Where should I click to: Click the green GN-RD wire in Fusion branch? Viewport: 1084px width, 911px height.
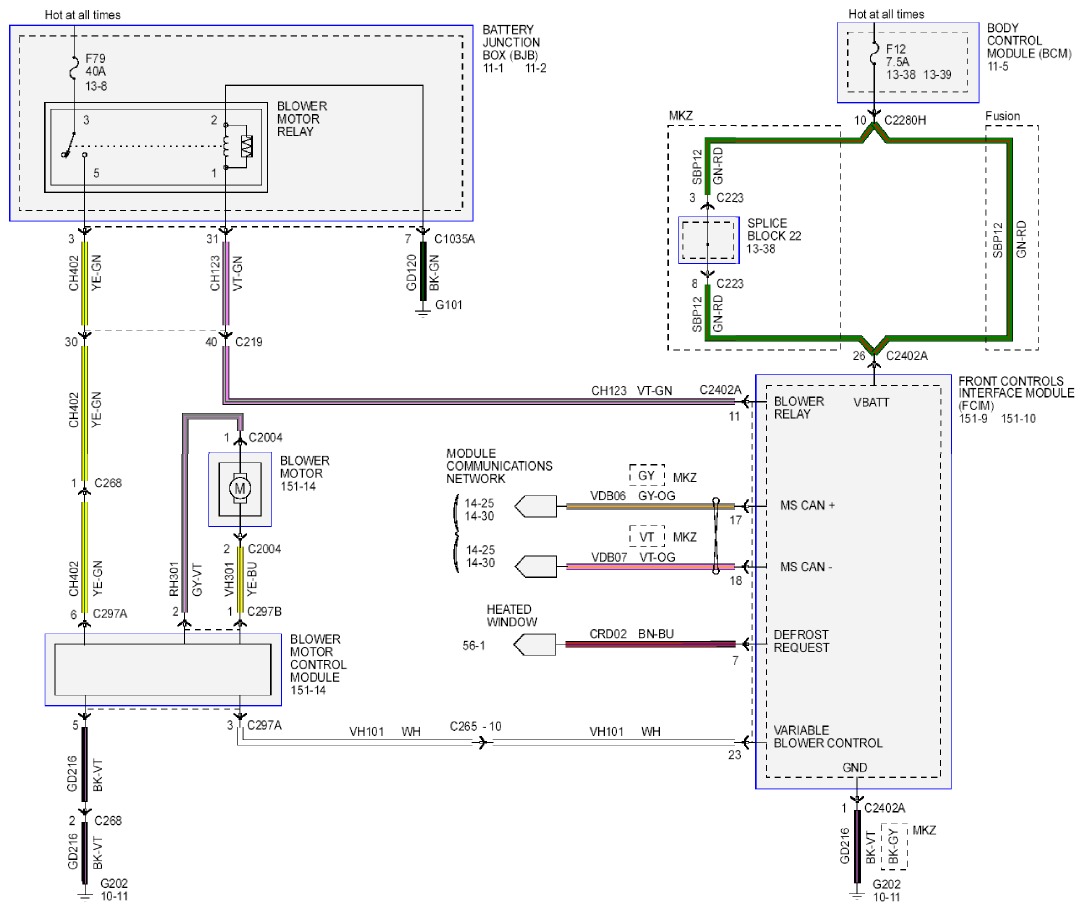coord(1010,239)
